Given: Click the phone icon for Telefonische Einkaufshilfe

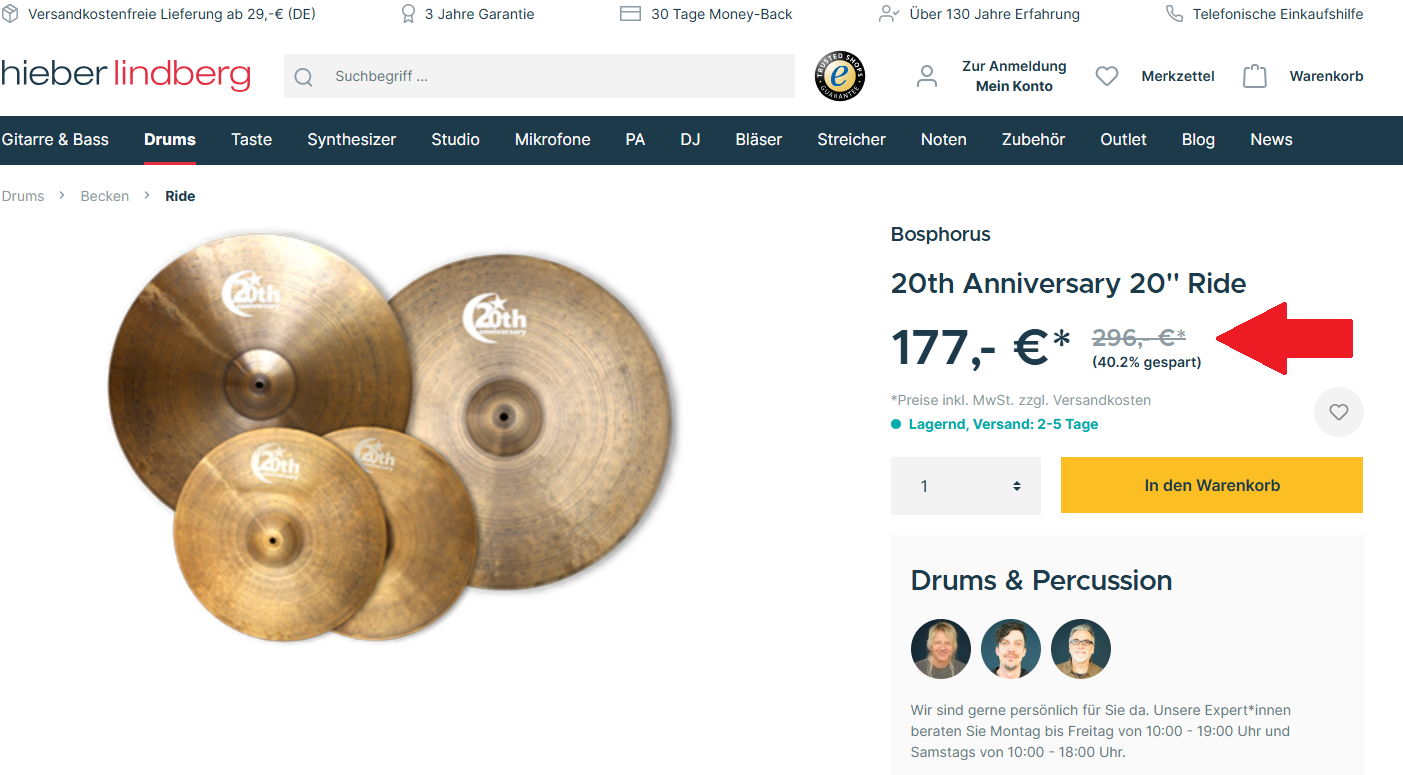Looking at the screenshot, I should coord(1174,14).
